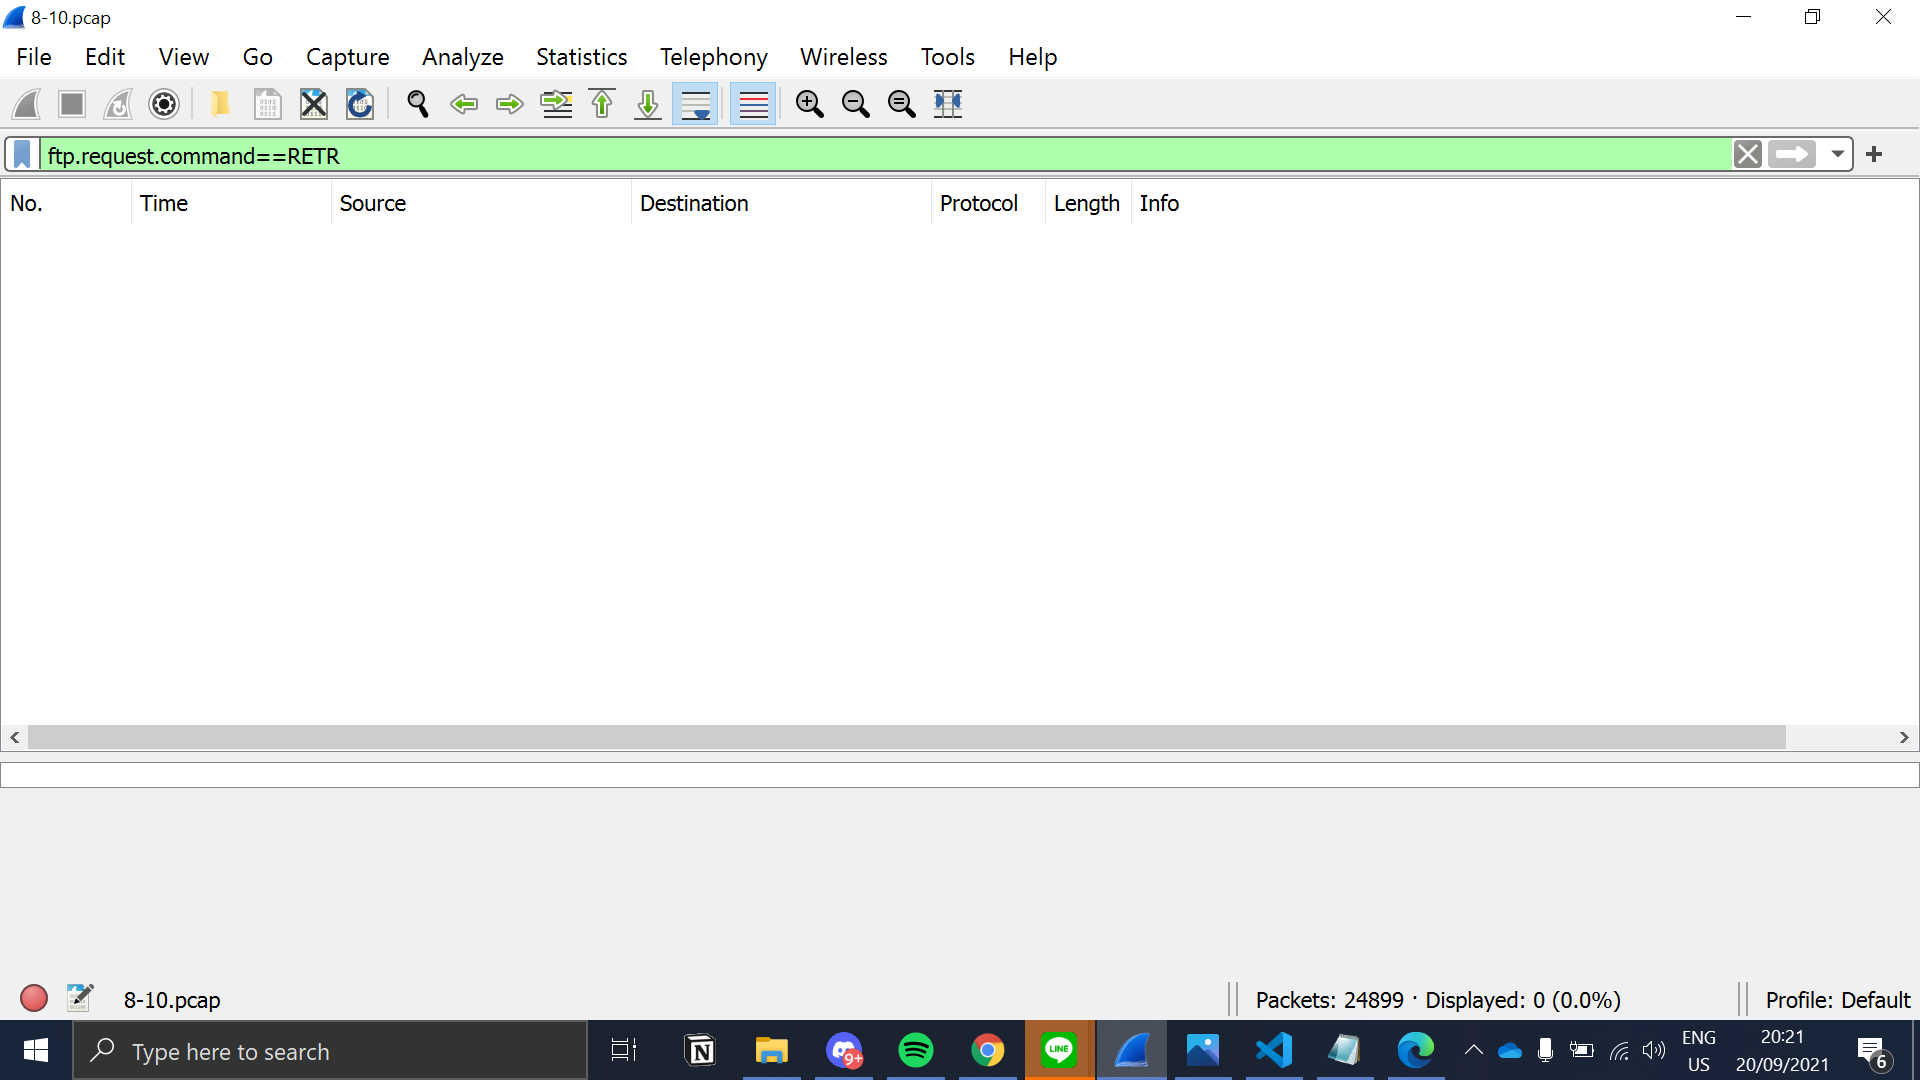This screenshot has width=1920, height=1080.
Task: Click the display filter autocomplete dropdown arrow
Action: click(x=1837, y=156)
